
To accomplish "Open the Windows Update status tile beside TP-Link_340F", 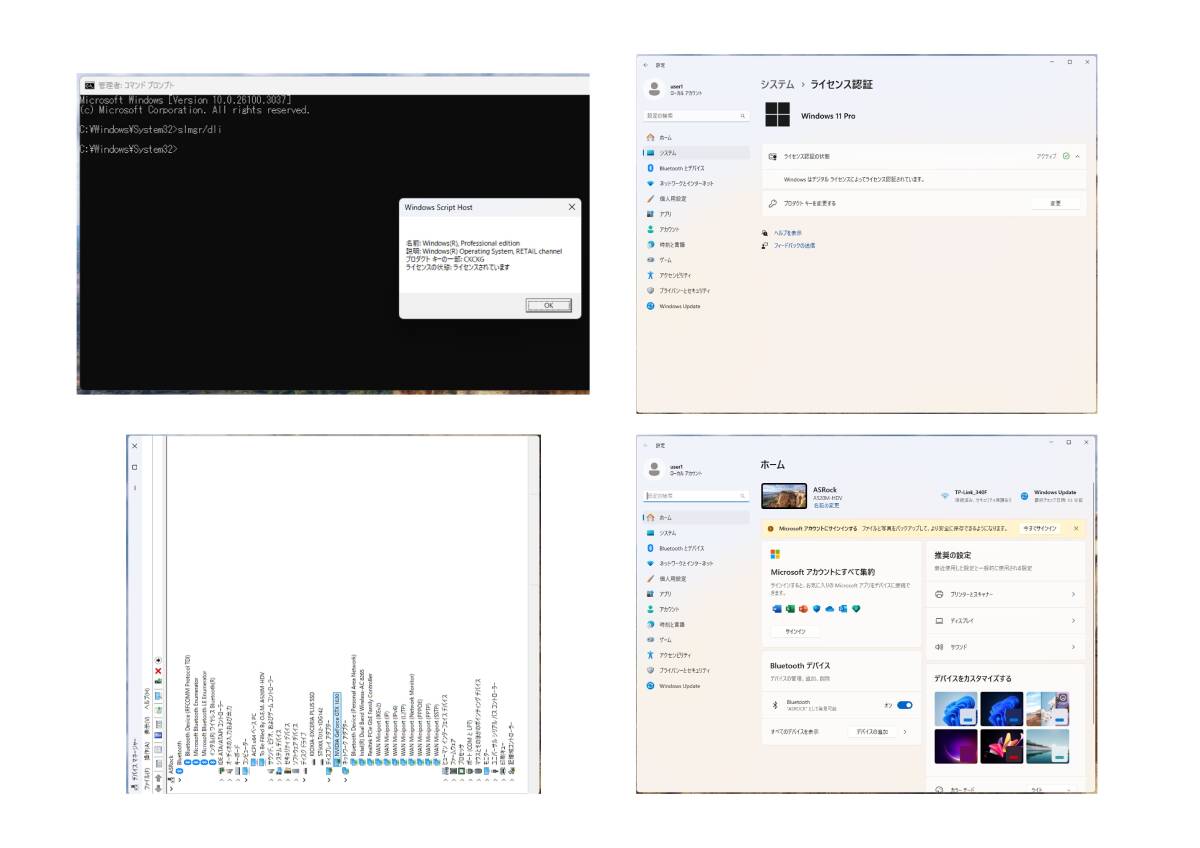I will (x=1051, y=495).
